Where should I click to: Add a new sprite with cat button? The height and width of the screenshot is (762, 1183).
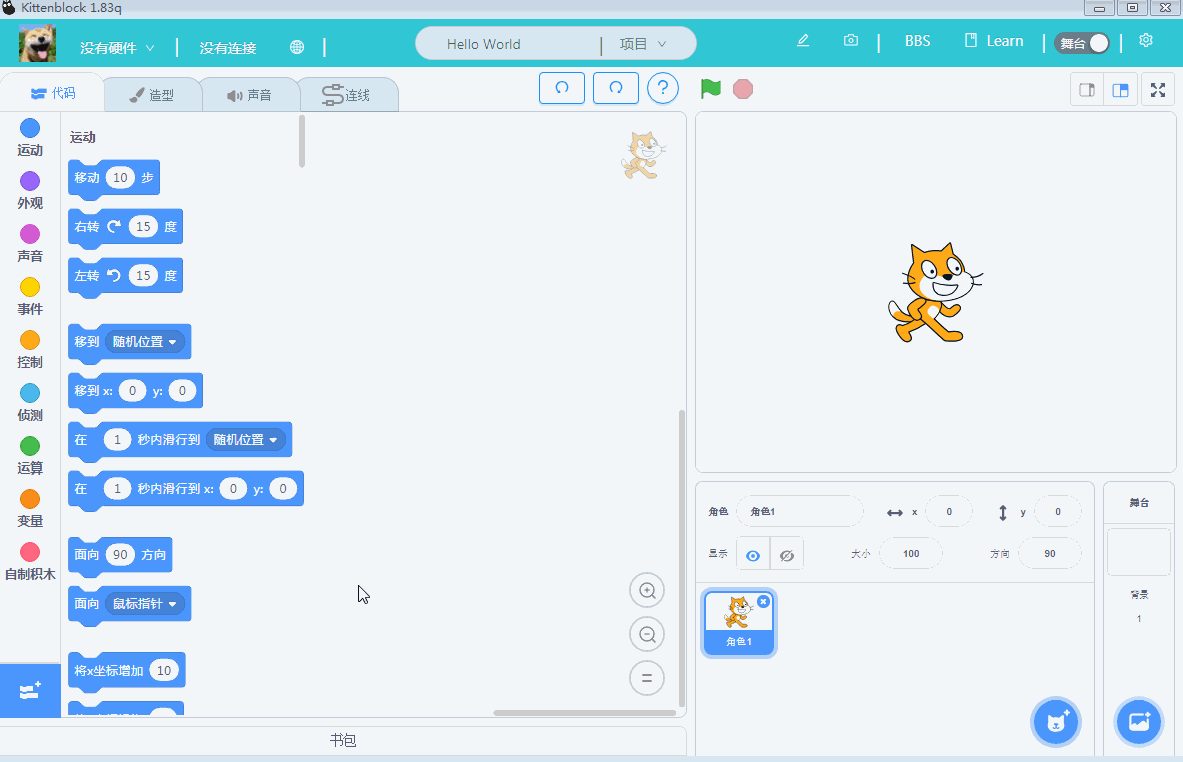1056,722
